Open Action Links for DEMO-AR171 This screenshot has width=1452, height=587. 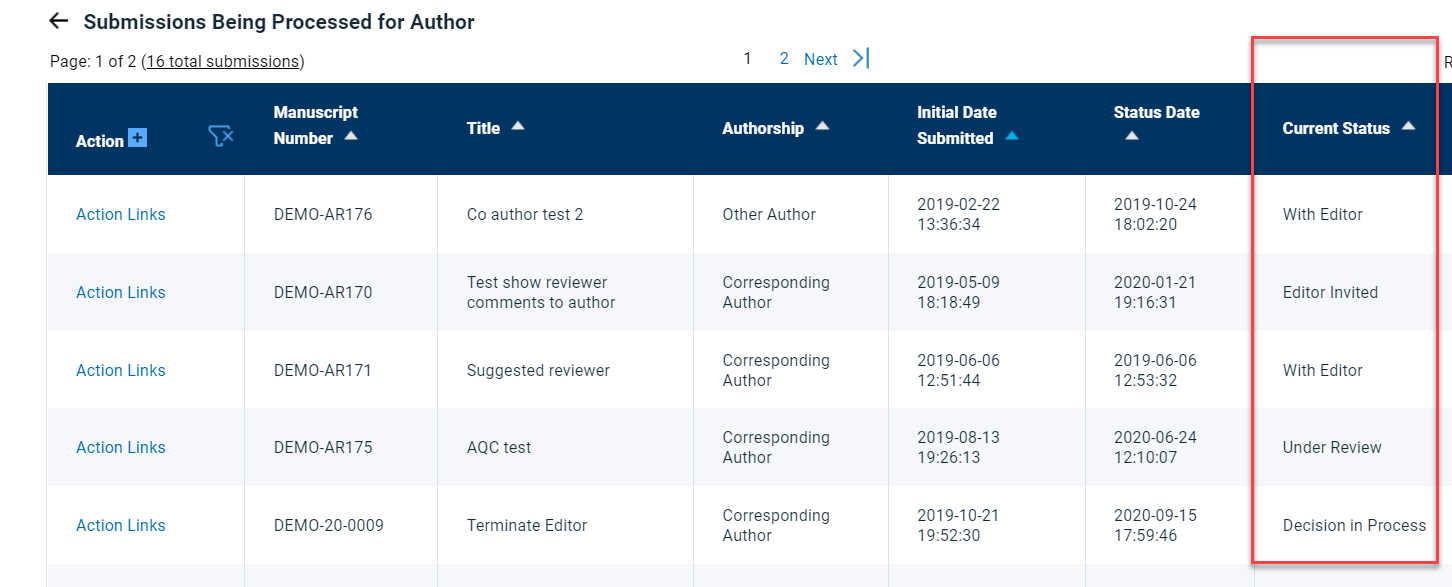[x=121, y=370]
